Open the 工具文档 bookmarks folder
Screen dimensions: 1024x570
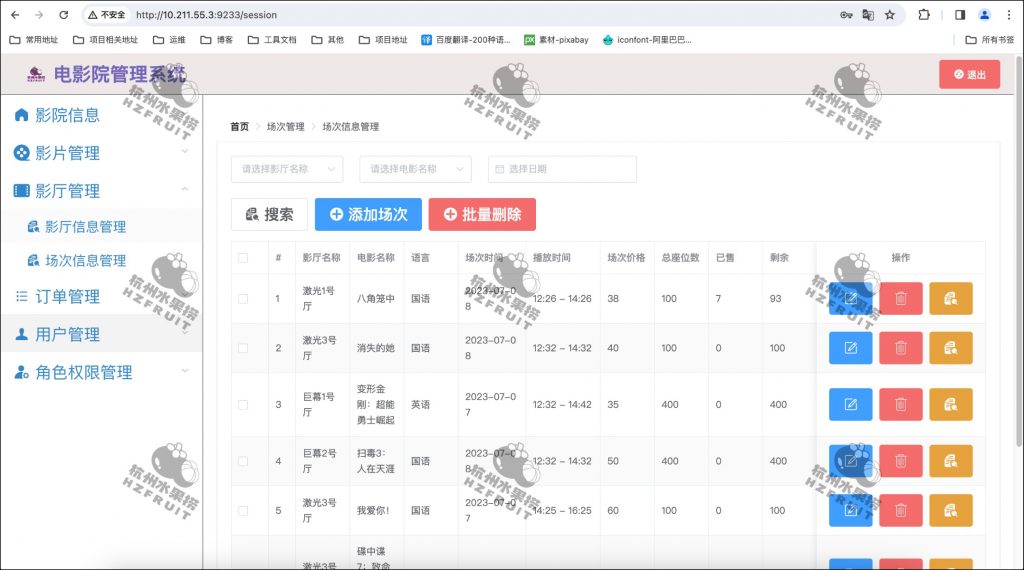tap(272, 40)
